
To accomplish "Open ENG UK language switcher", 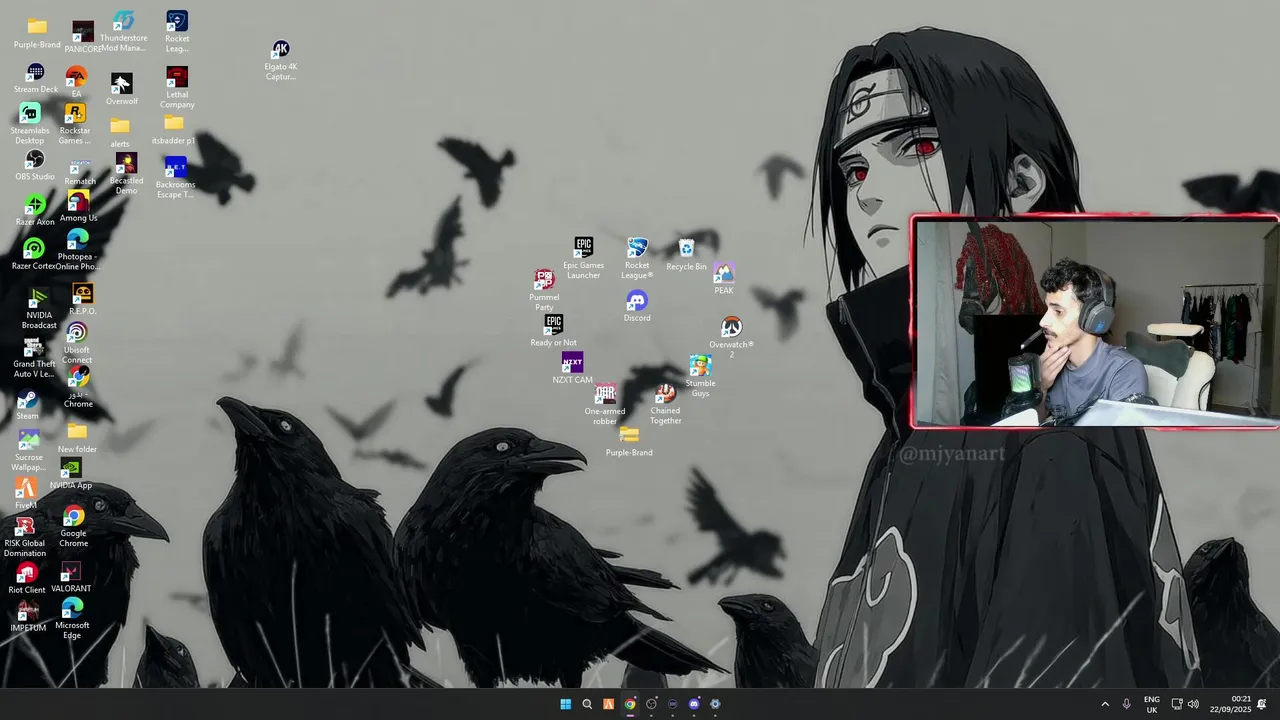I will pos(1152,704).
